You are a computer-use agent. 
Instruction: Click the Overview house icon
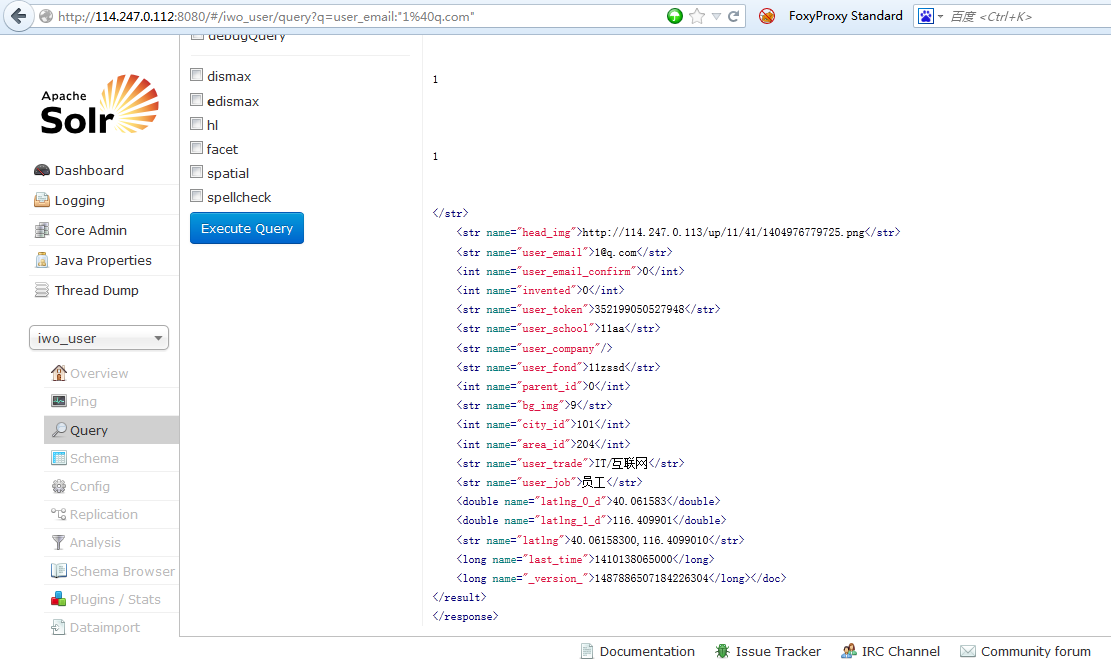(59, 373)
